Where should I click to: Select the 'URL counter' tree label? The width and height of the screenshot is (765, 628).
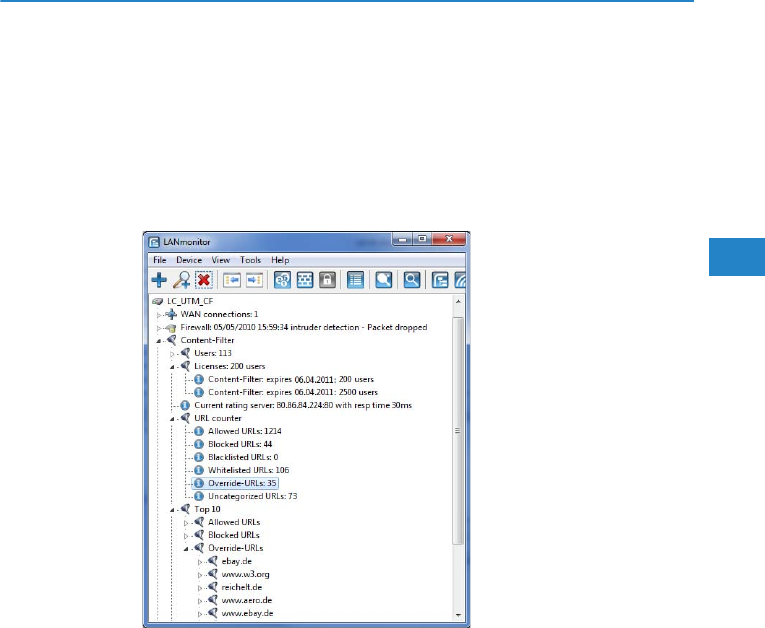218,418
